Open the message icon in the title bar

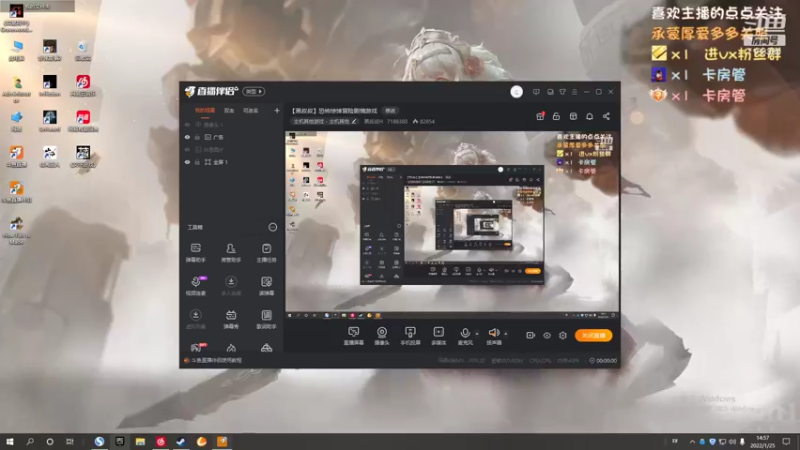(536, 92)
